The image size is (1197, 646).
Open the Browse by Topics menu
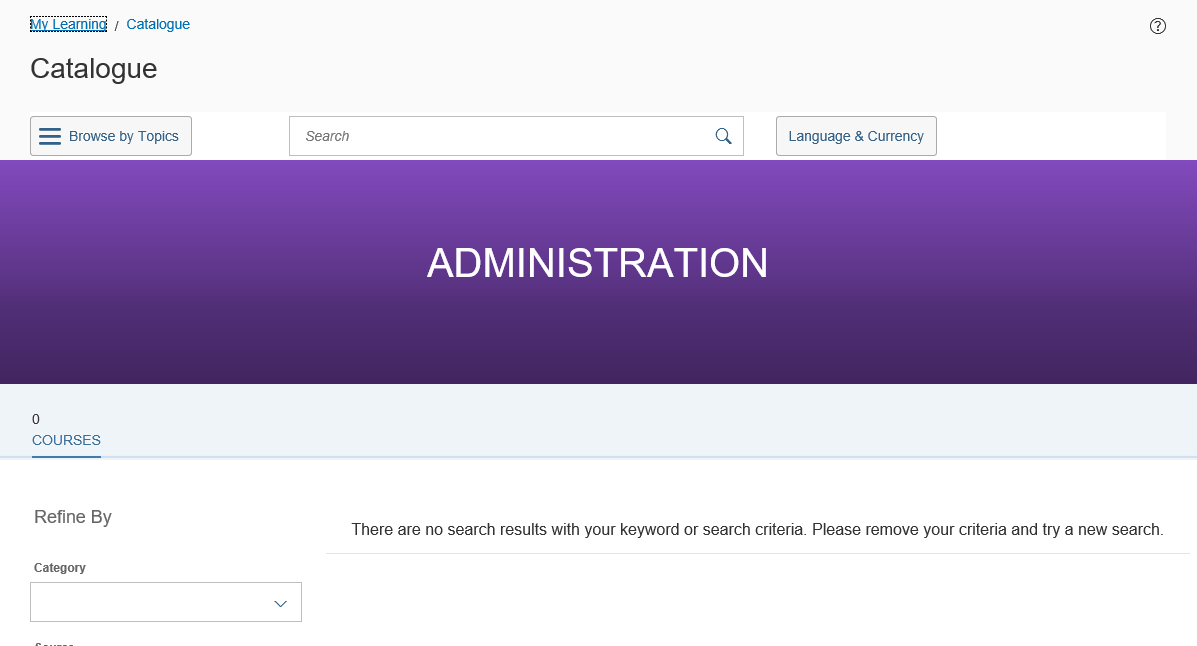pos(111,136)
